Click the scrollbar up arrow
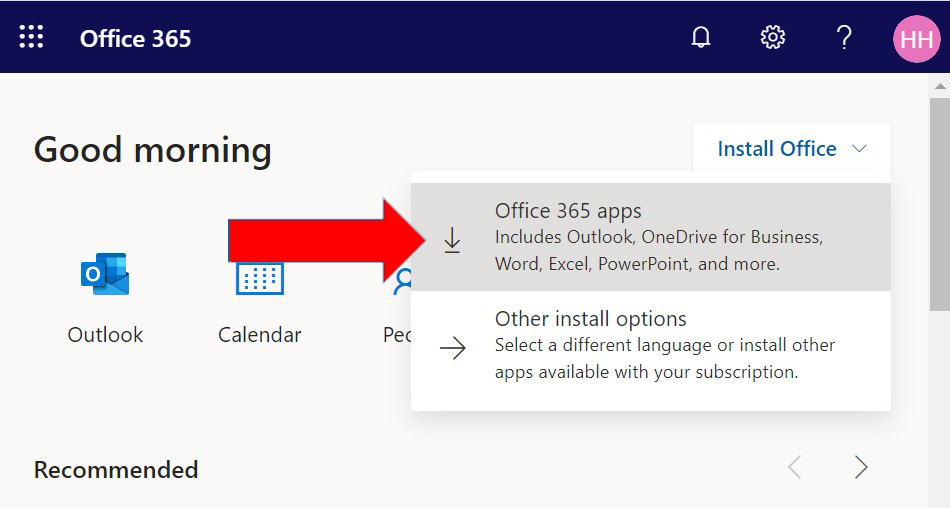950x508 pixels. click(940, 87)
